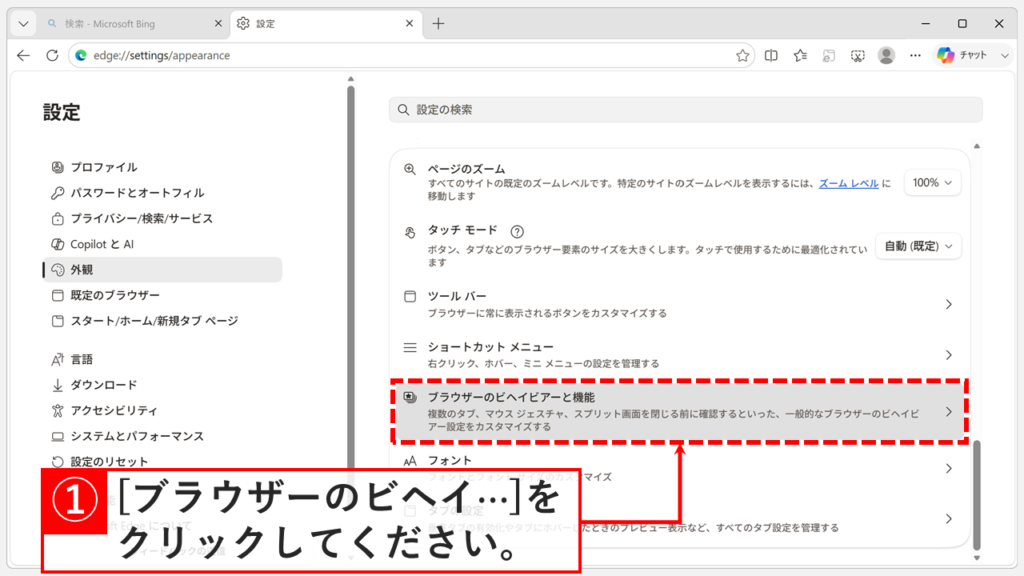Open the profile avatar menu
The image size is (1024, 576).
coord(886,56)
